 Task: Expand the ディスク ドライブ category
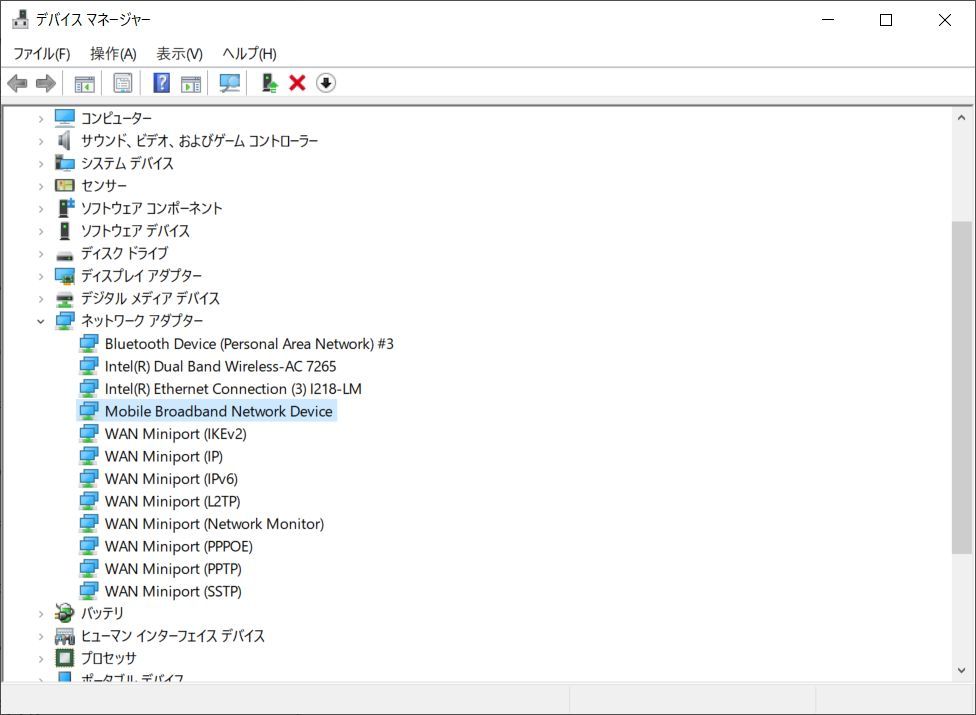[x=41, y=254]
